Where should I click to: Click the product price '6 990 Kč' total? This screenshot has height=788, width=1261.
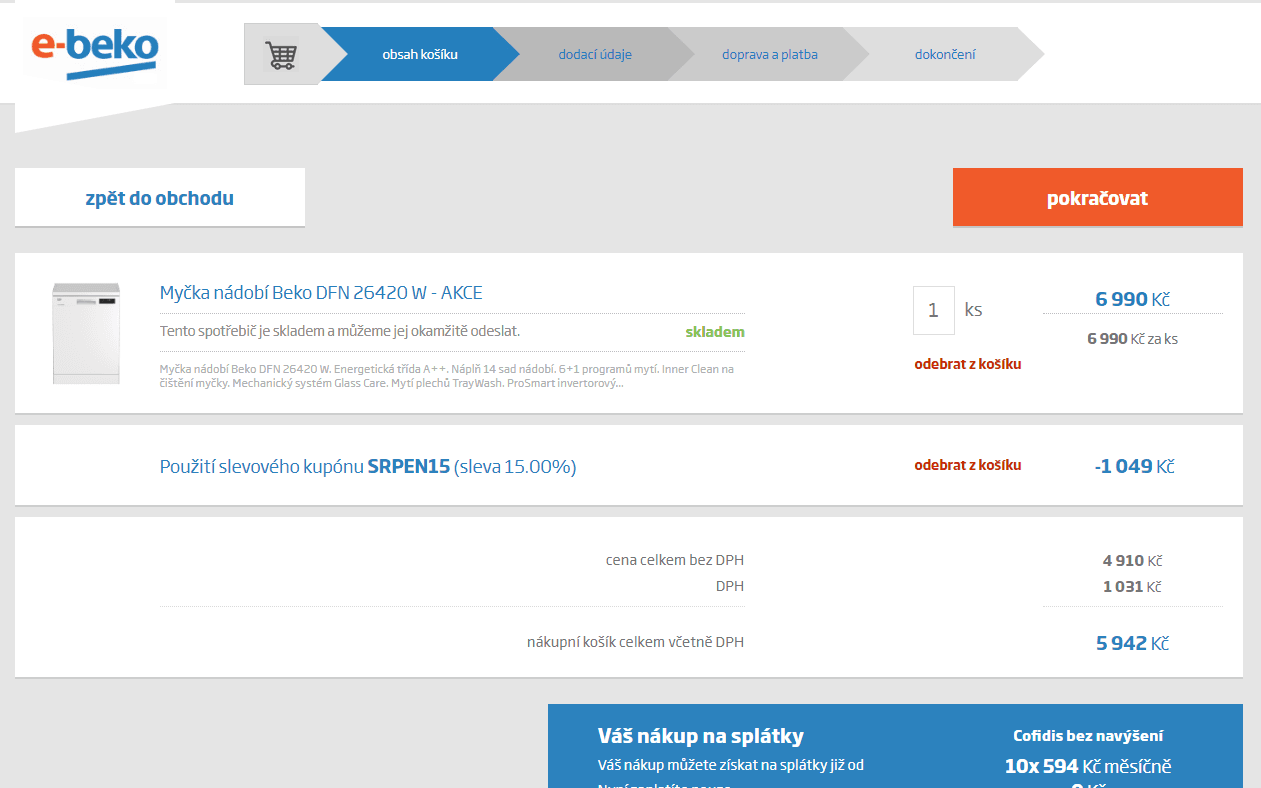tap(1133, 299)
